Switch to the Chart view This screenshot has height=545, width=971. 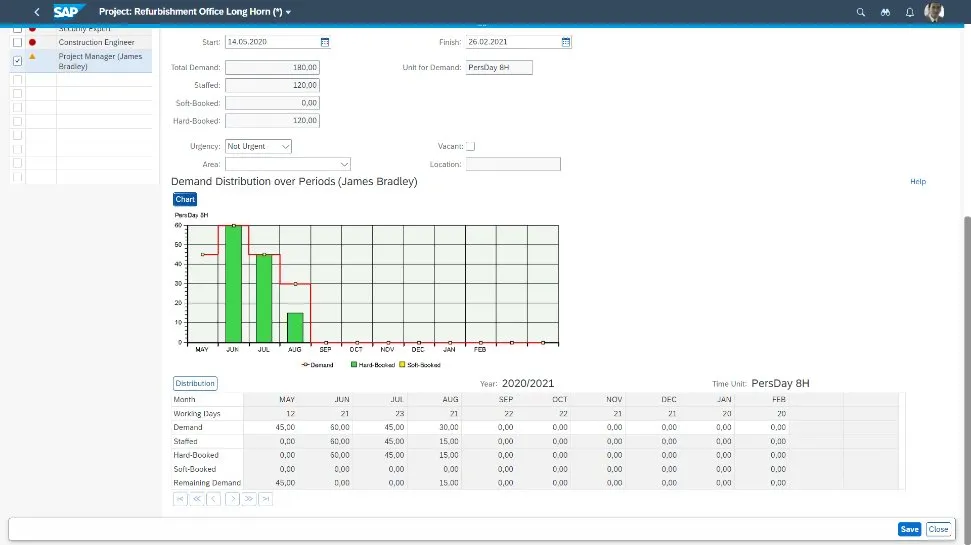185,200
